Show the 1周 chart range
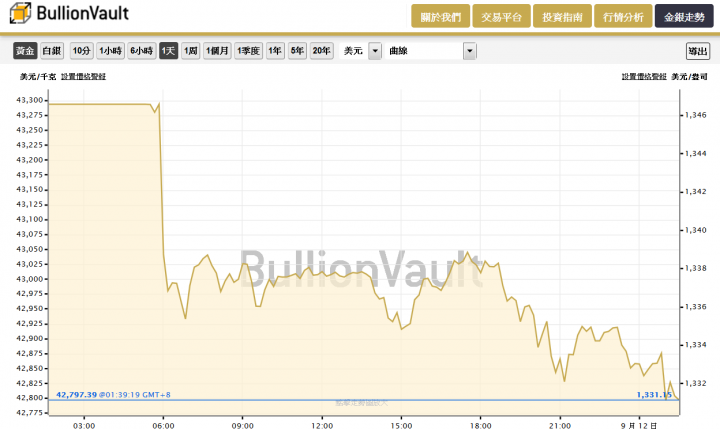 [x=191, y=51]
